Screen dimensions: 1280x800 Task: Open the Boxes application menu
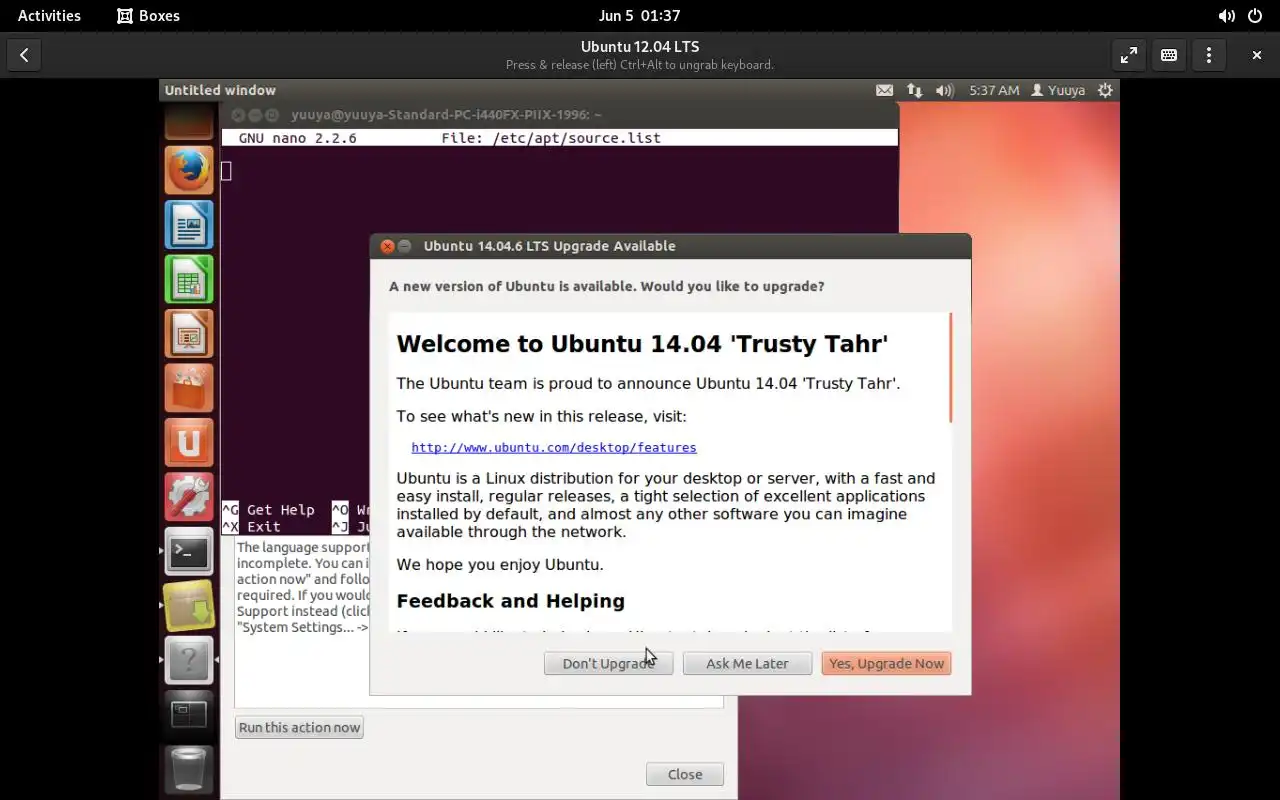pos(148,16)
